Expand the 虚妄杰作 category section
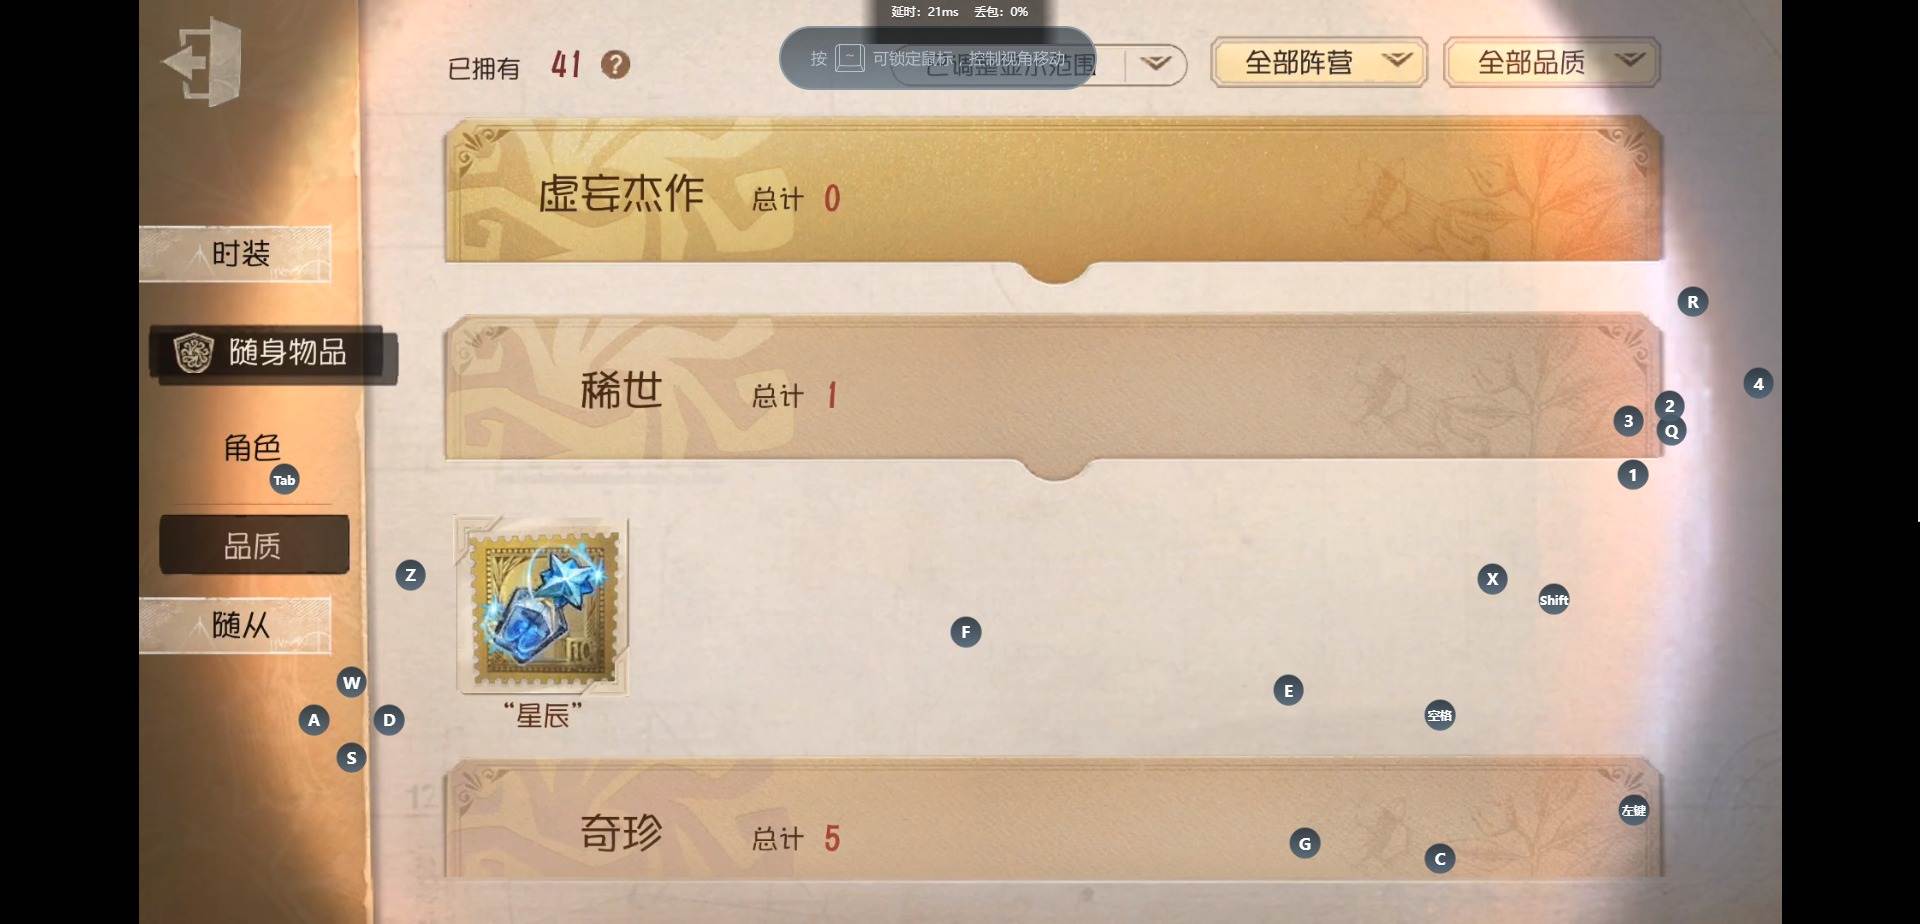The image size is (1920, 924). 1053,195
